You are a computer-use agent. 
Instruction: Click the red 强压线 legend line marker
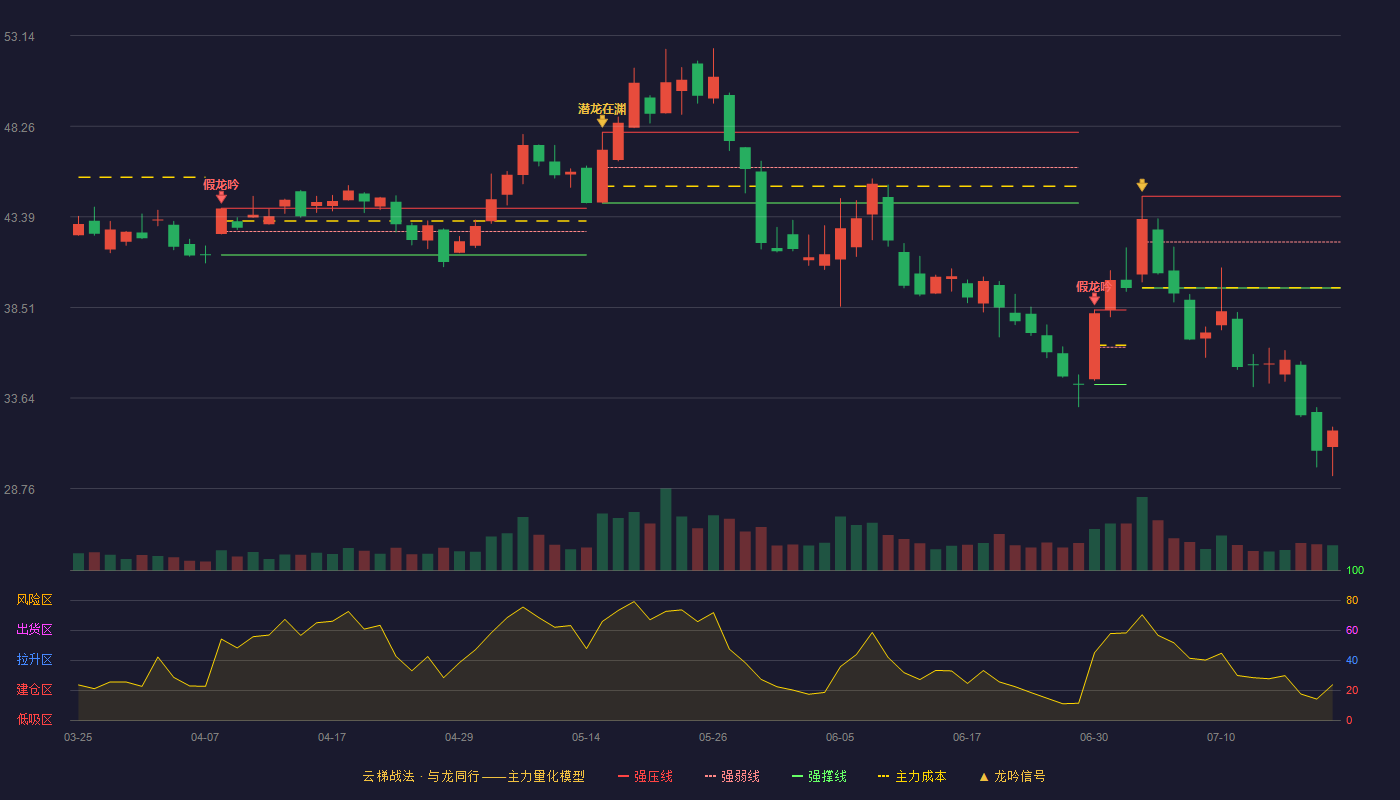[623, 776]
